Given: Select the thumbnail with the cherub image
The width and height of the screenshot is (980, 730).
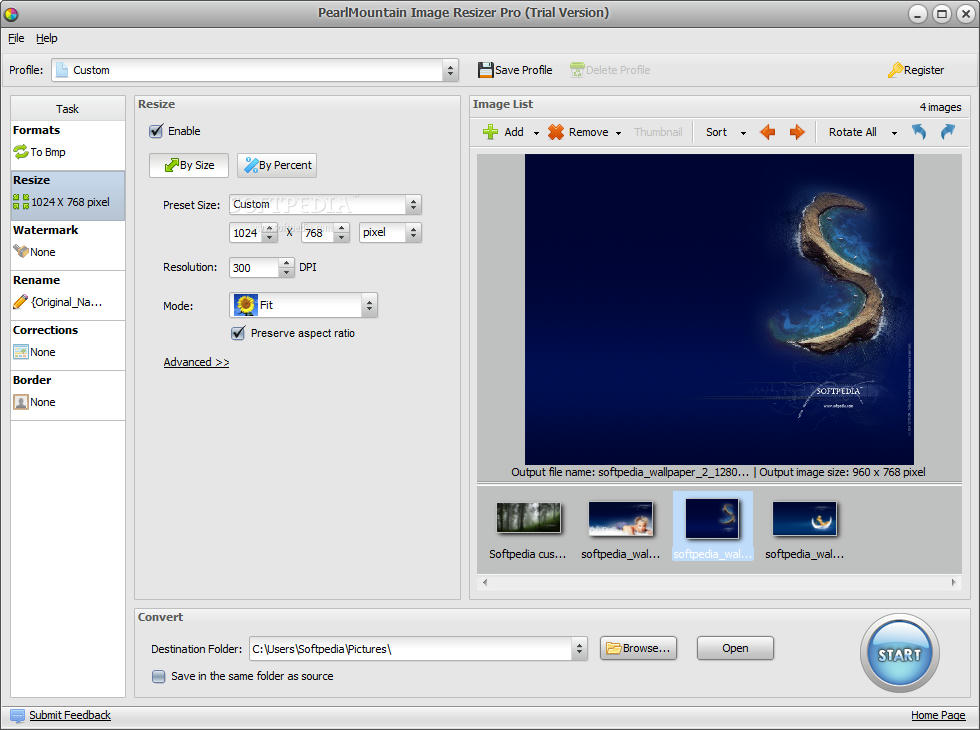Looking at the screenshot, I should tap(621, 519).
